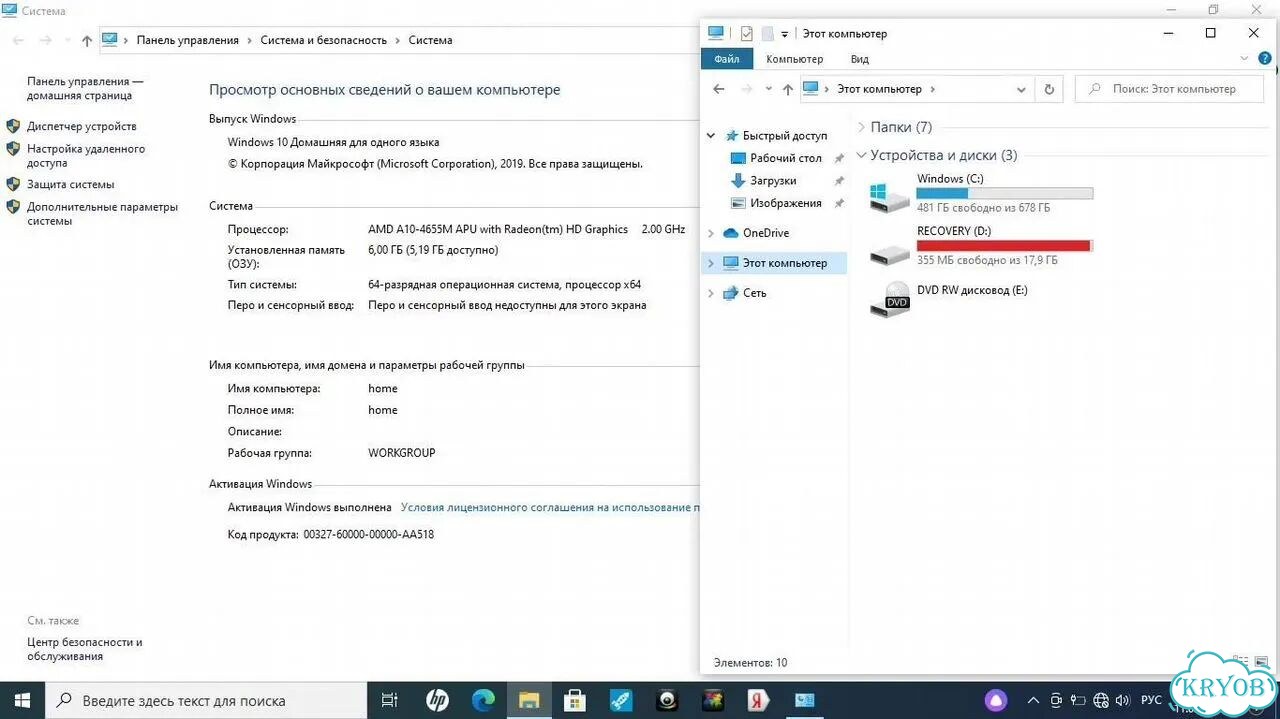Click the Explorer back arrow

pos(718,89)
